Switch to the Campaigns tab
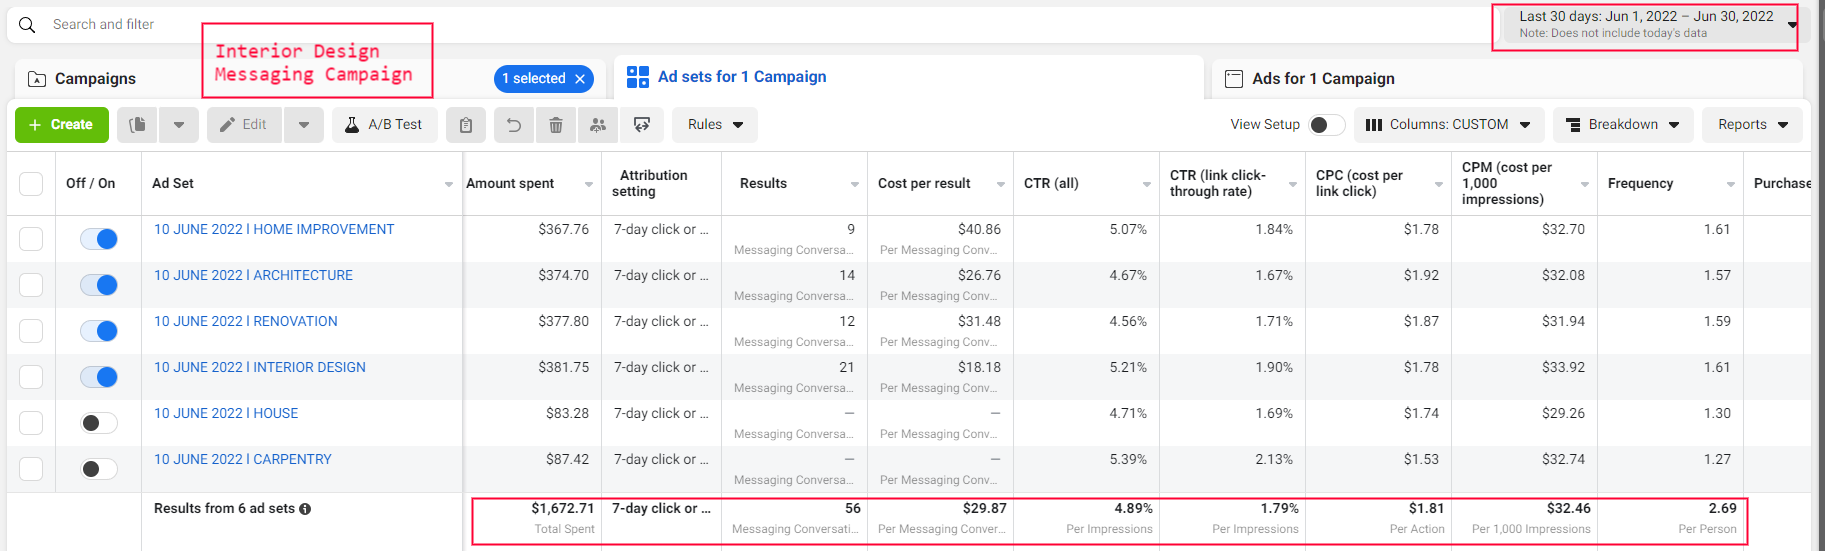Screen dimensions: 1825x551 pos(95,79)
